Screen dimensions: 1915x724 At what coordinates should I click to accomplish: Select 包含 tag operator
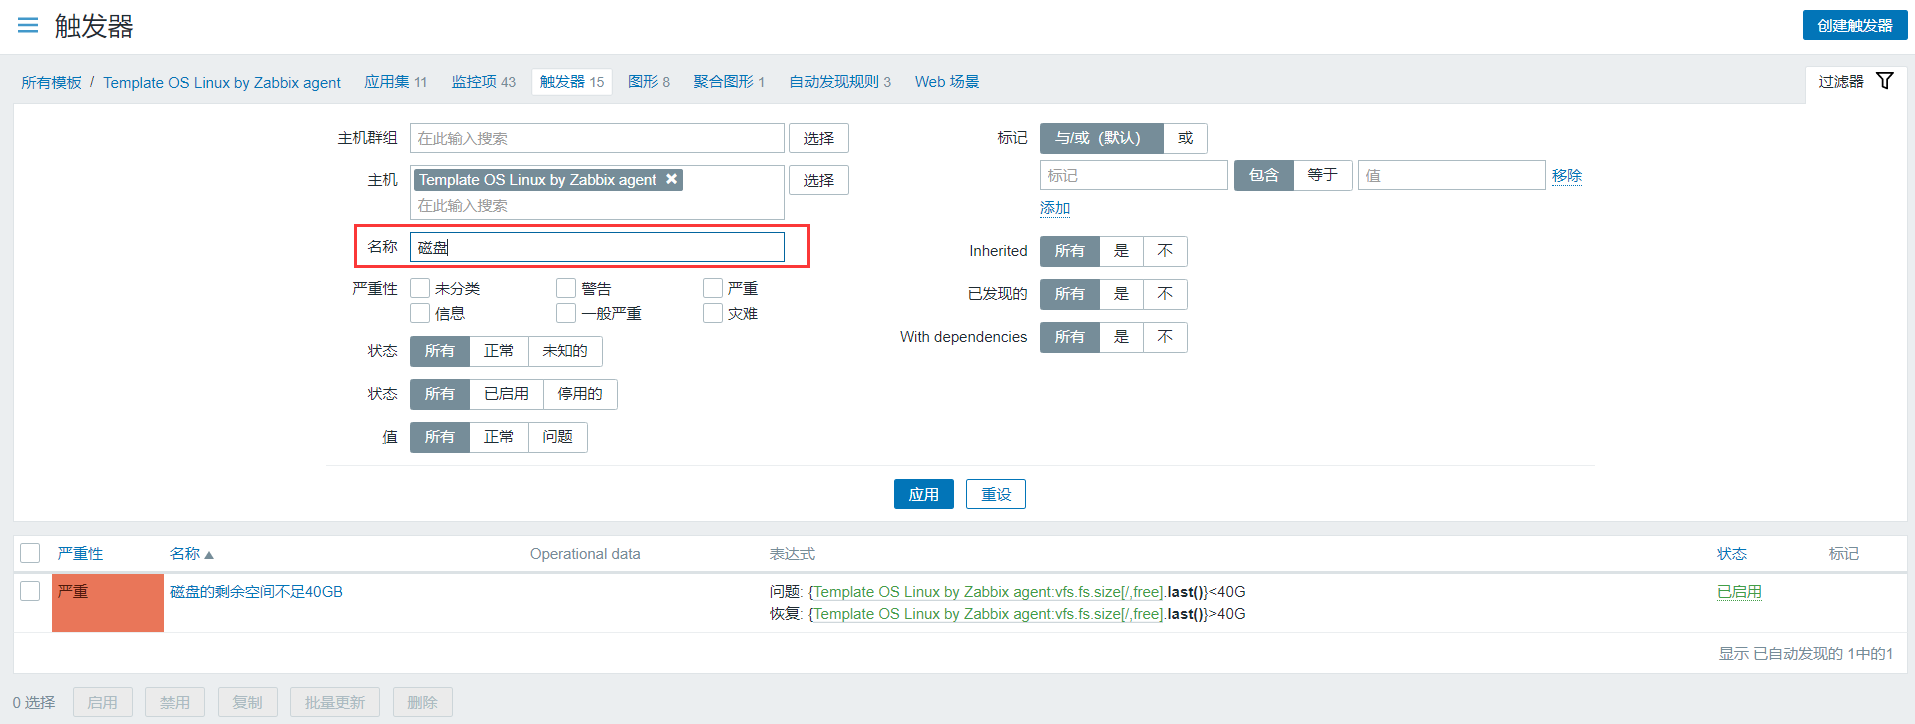(1264, 175)
